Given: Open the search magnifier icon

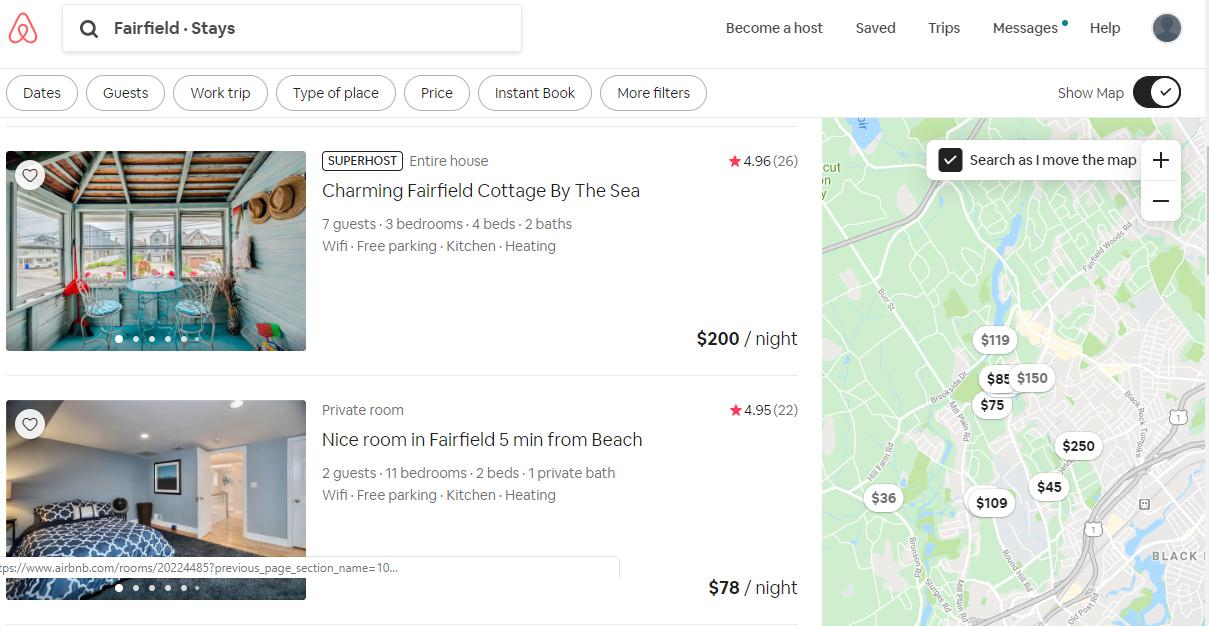Looking at the screenshot, I should tap(89, 28).
